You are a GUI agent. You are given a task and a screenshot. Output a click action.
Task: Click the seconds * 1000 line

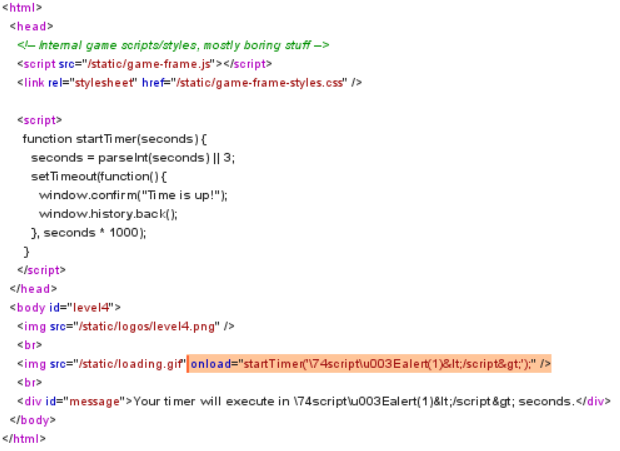(x=89, y=232)
